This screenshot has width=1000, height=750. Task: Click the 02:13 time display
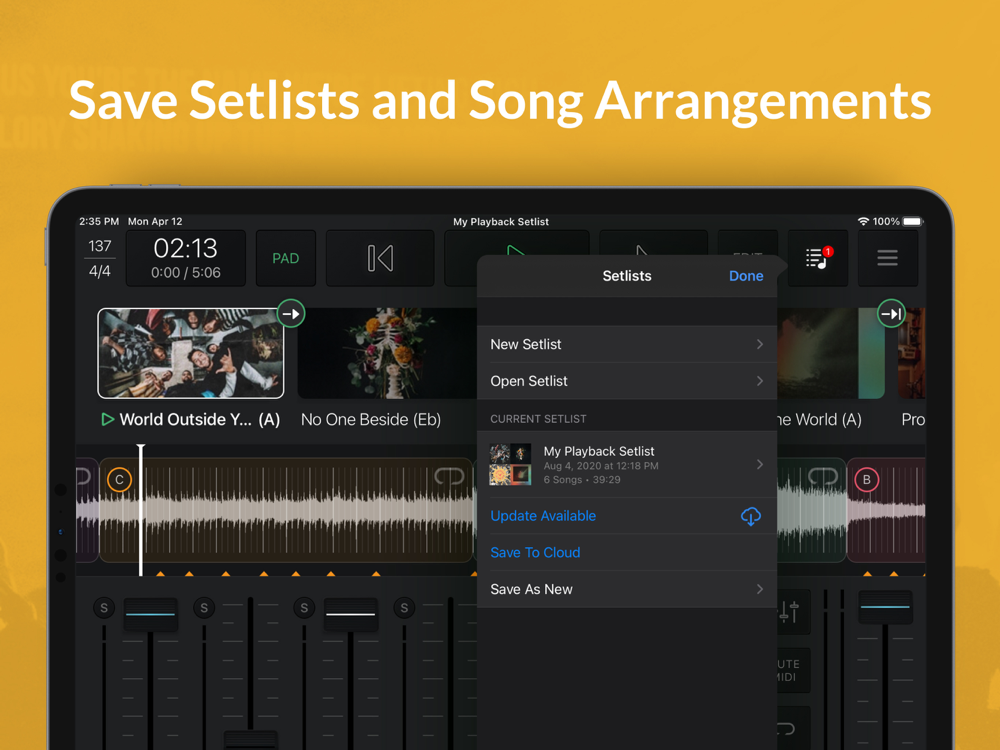(186, 258)
